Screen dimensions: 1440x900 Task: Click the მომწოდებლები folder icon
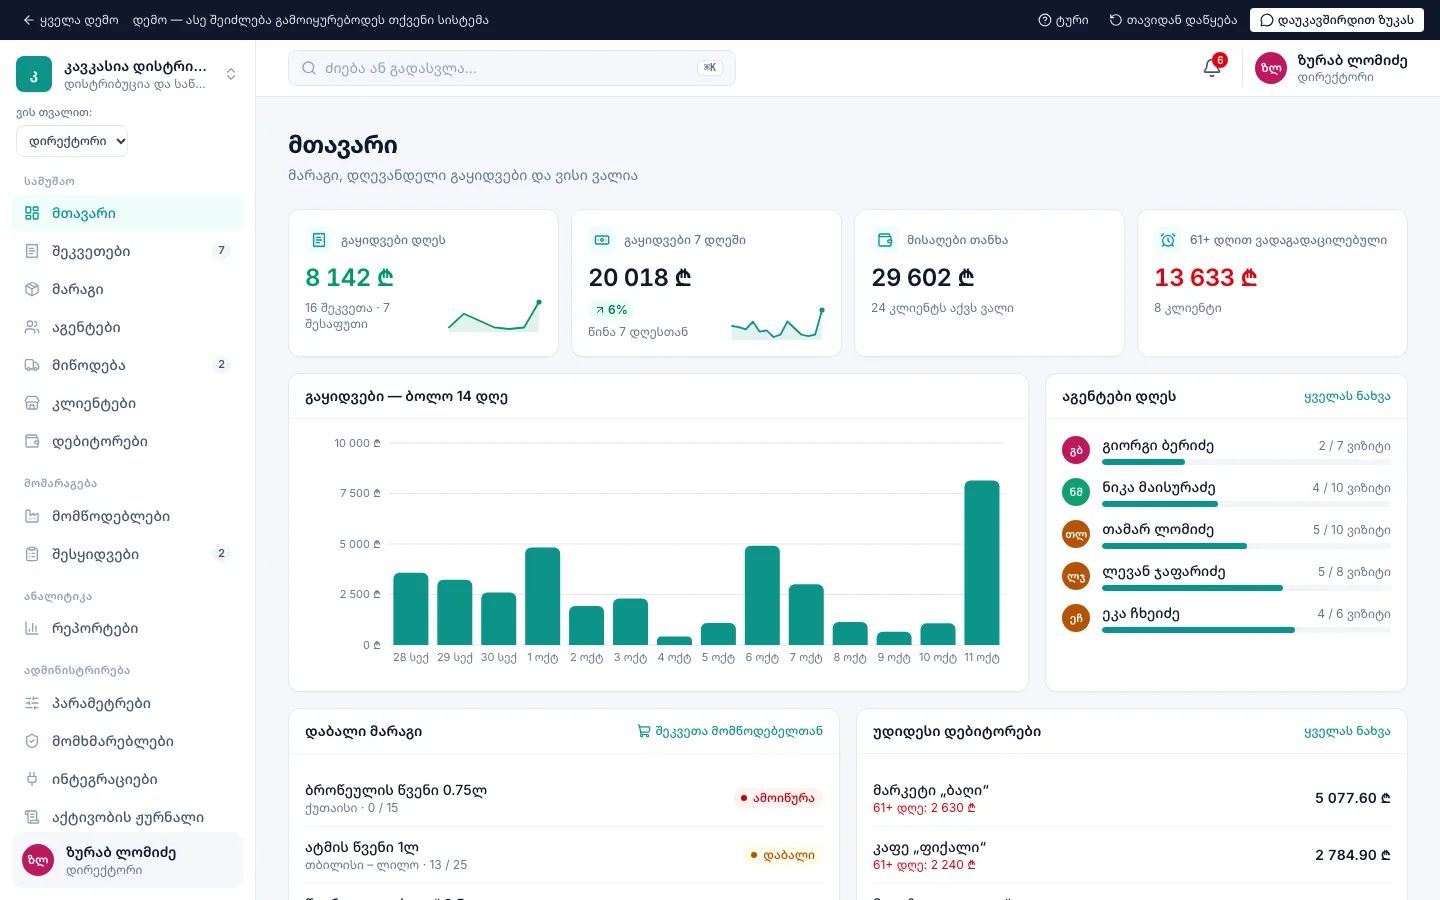tap(32, 516)
